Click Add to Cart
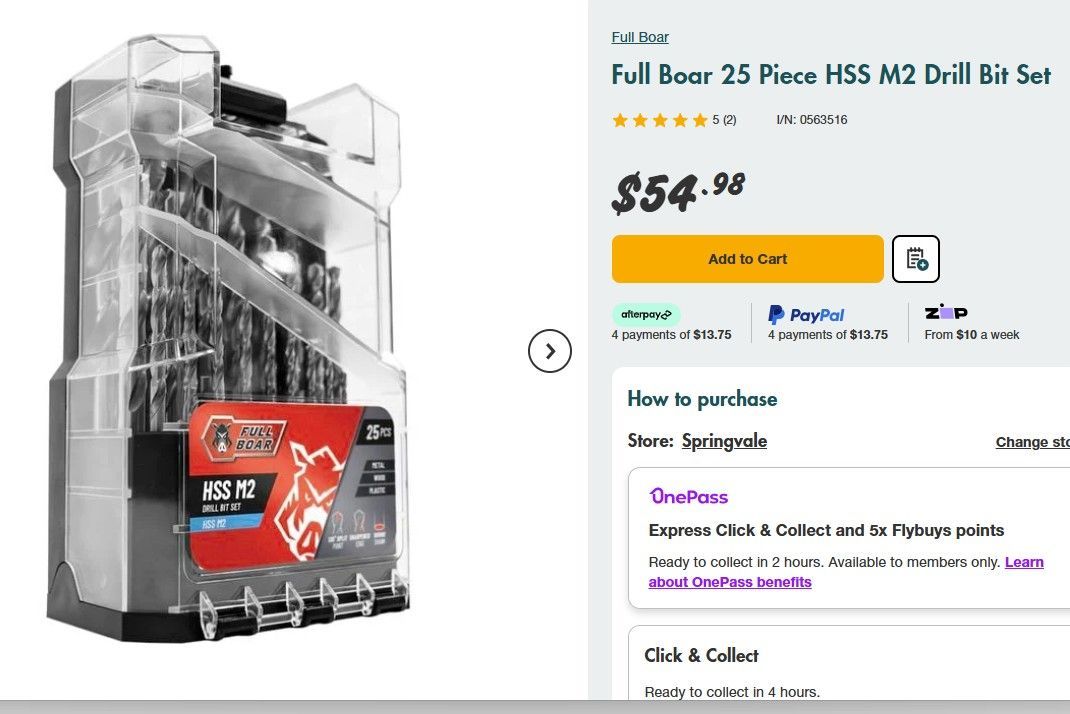 point(747,258)
